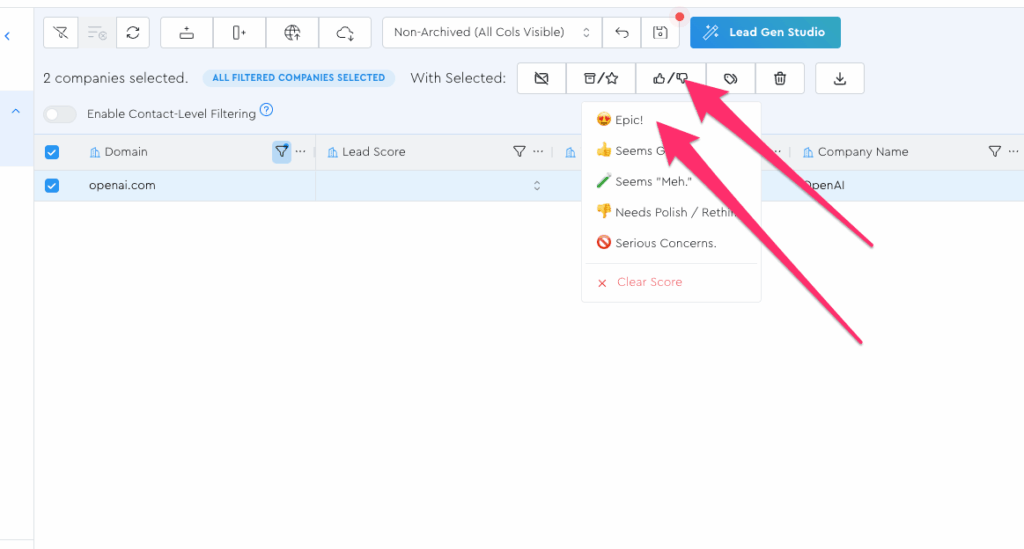This screenshot has width=1024, height=549.
Task: Uncheck the select-all header checkbox
Action: (52, 152)
